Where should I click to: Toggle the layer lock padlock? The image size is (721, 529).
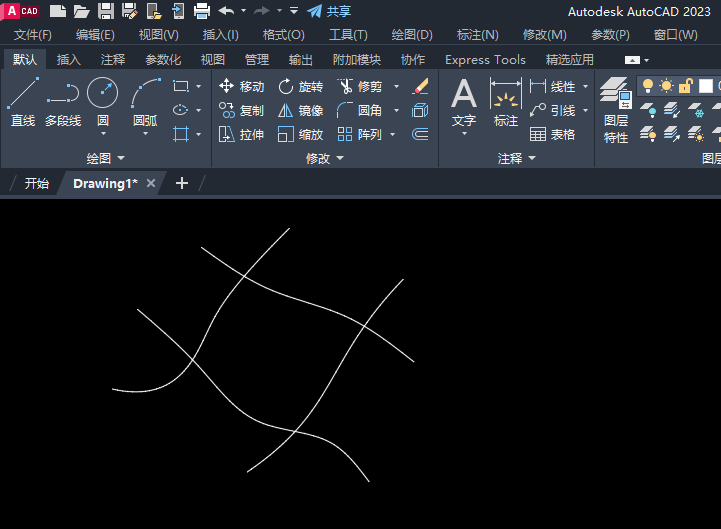click(685, 86)
